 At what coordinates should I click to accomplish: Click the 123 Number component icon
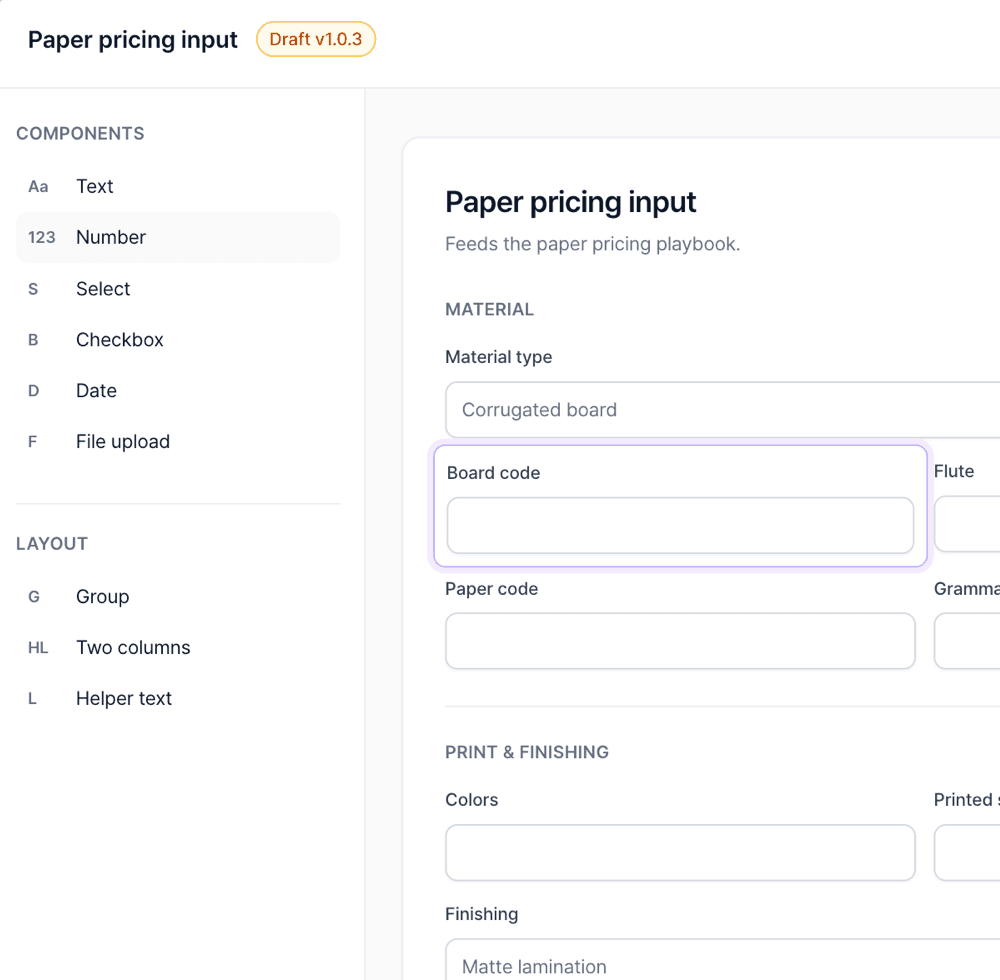[x=41, y=237]
